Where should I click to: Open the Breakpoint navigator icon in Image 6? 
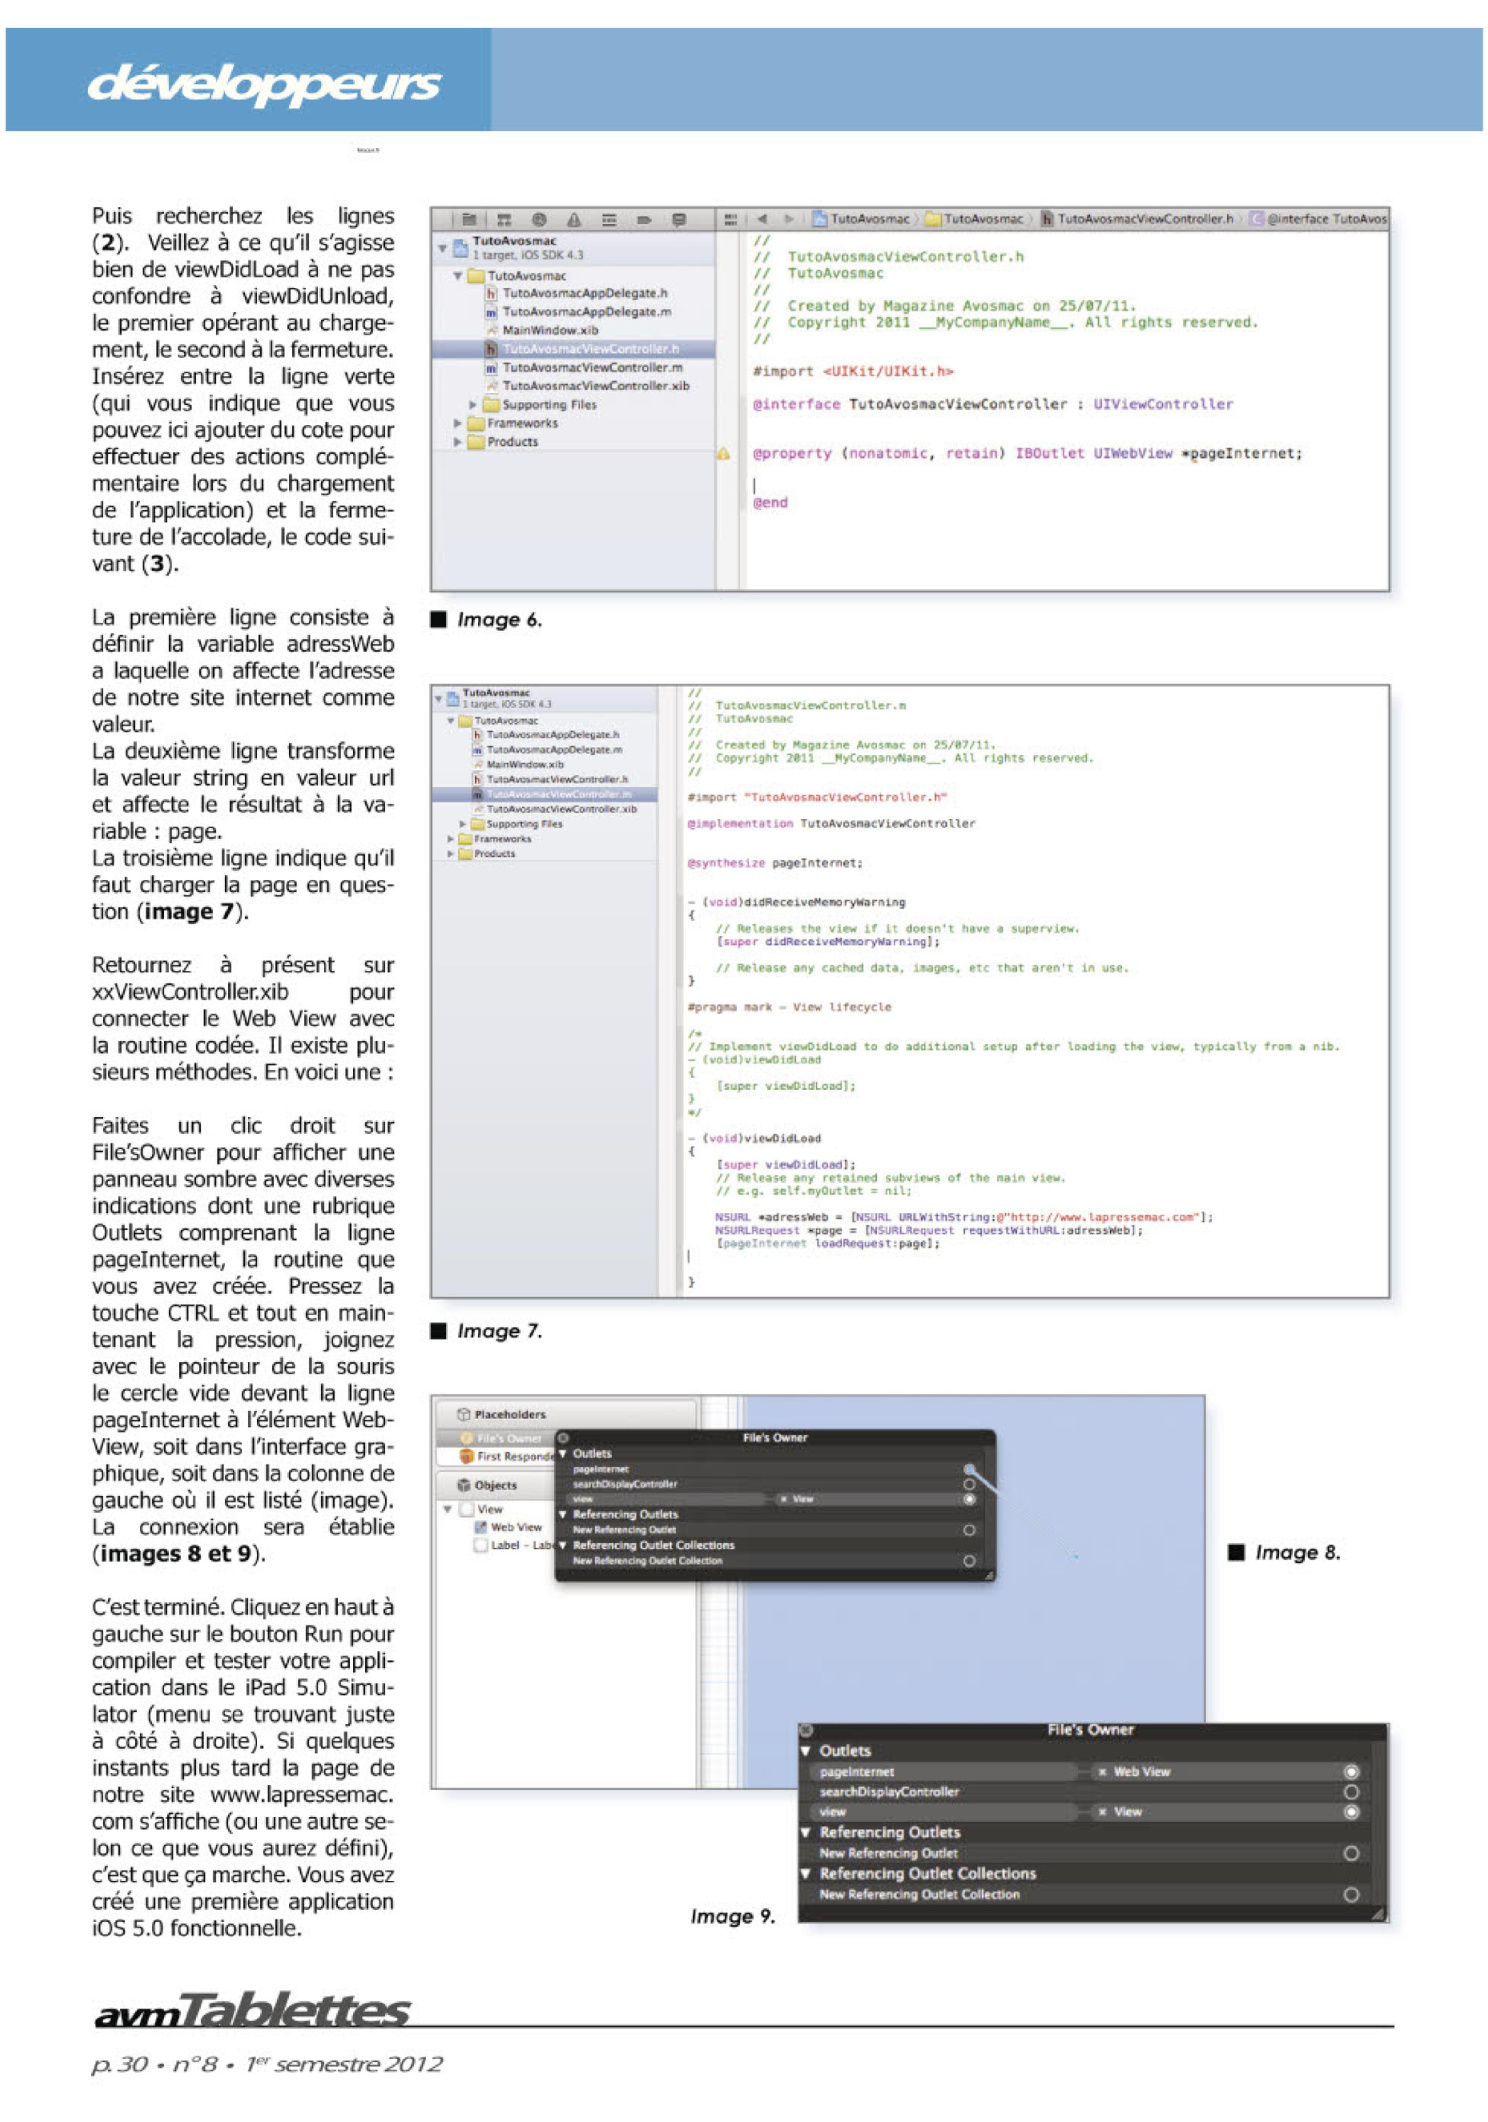[x=644, y=219]
